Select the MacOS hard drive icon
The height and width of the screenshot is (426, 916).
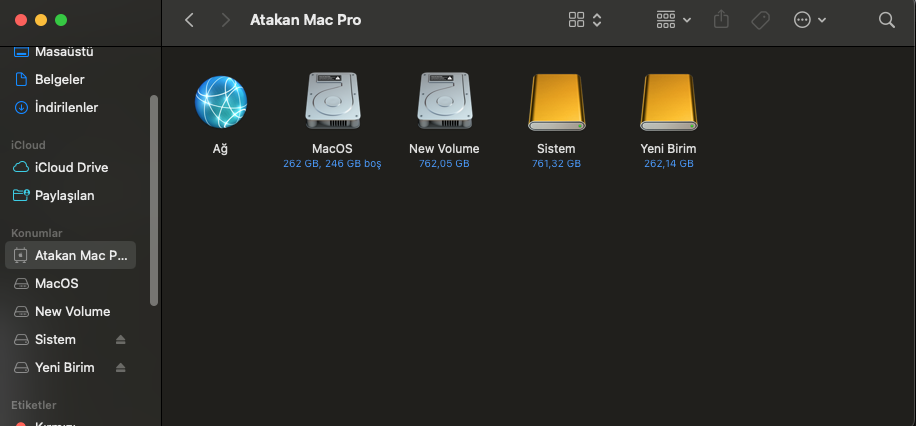click(x=332, y=102)
